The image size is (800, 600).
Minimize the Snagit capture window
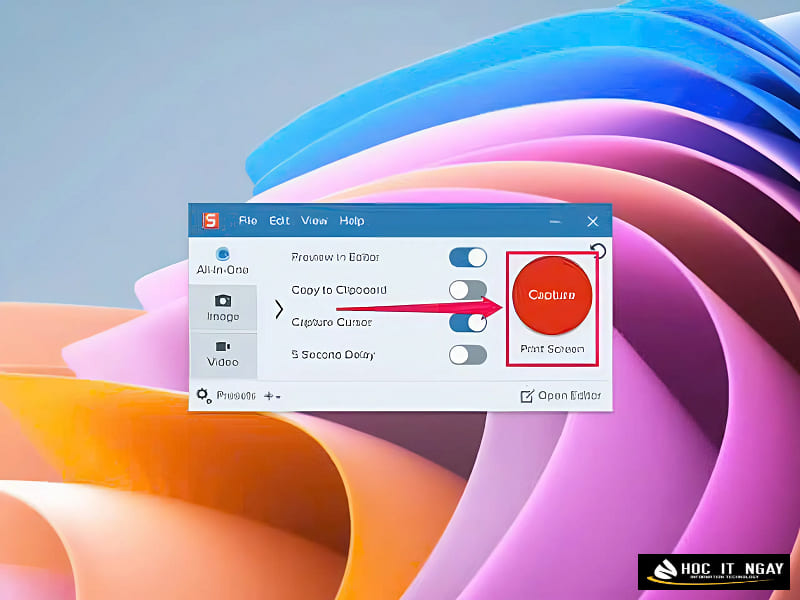click(555, 221)
